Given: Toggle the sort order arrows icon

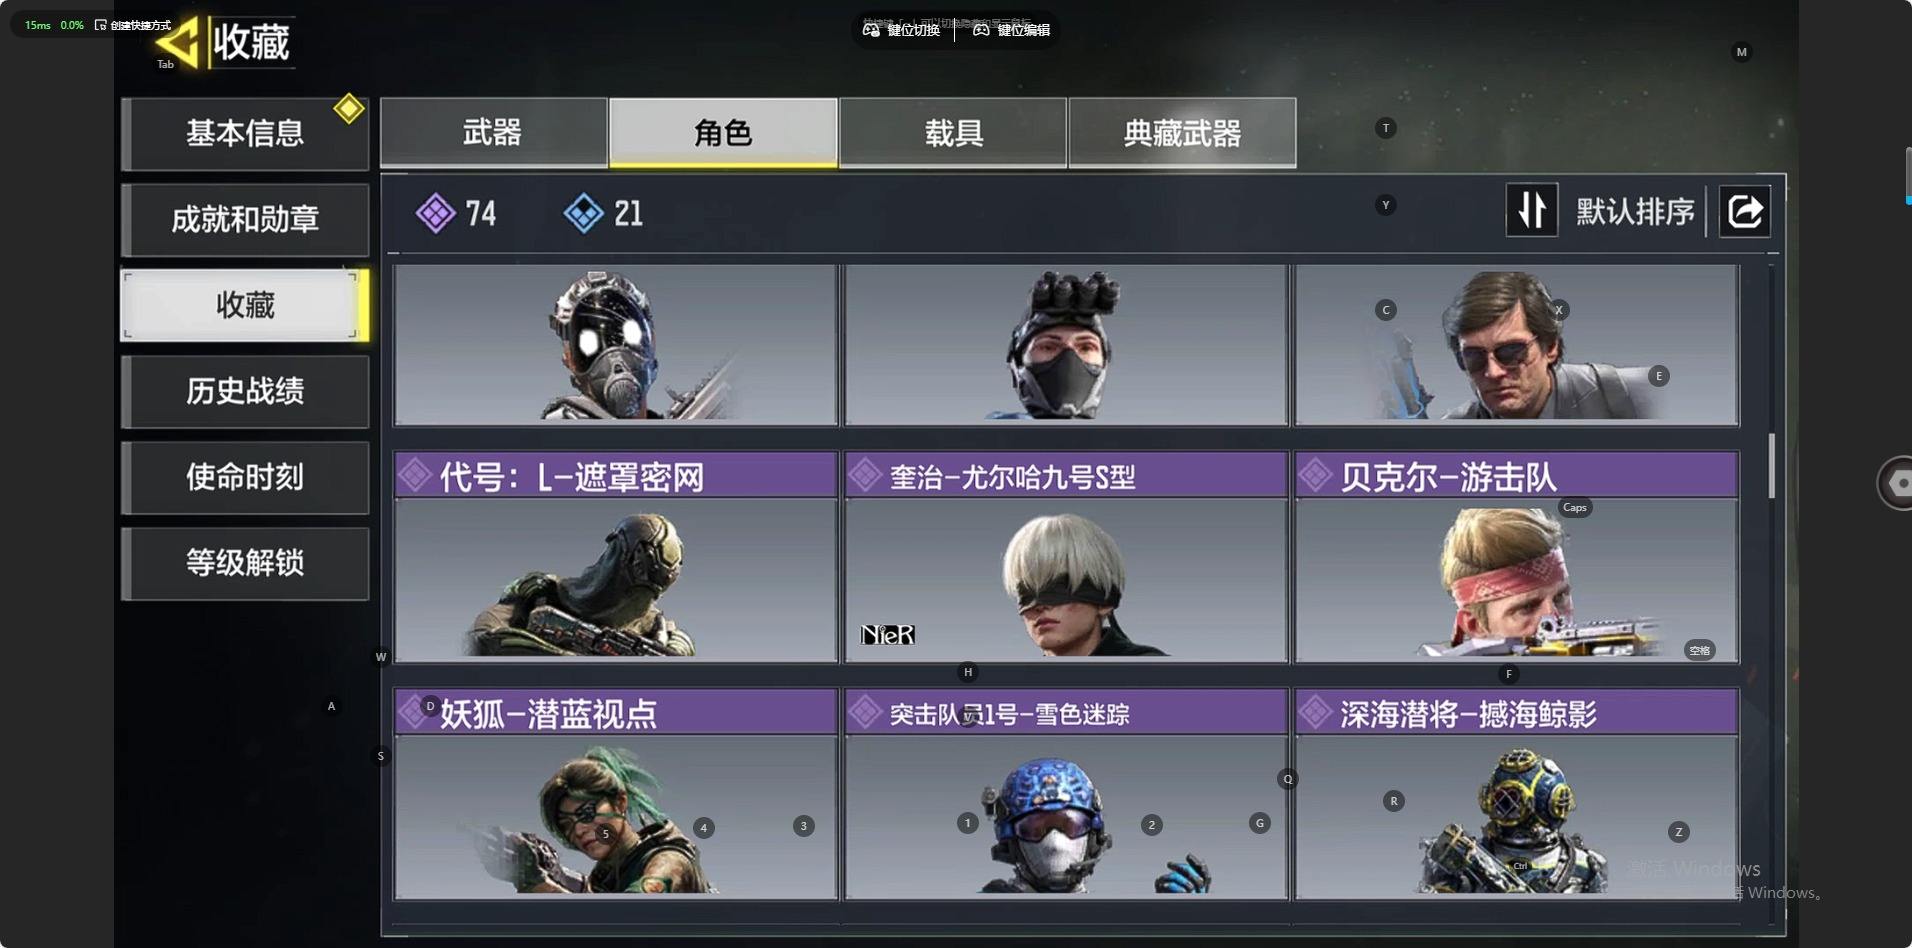Looking at the screenshot, I should coord(1532,210).
